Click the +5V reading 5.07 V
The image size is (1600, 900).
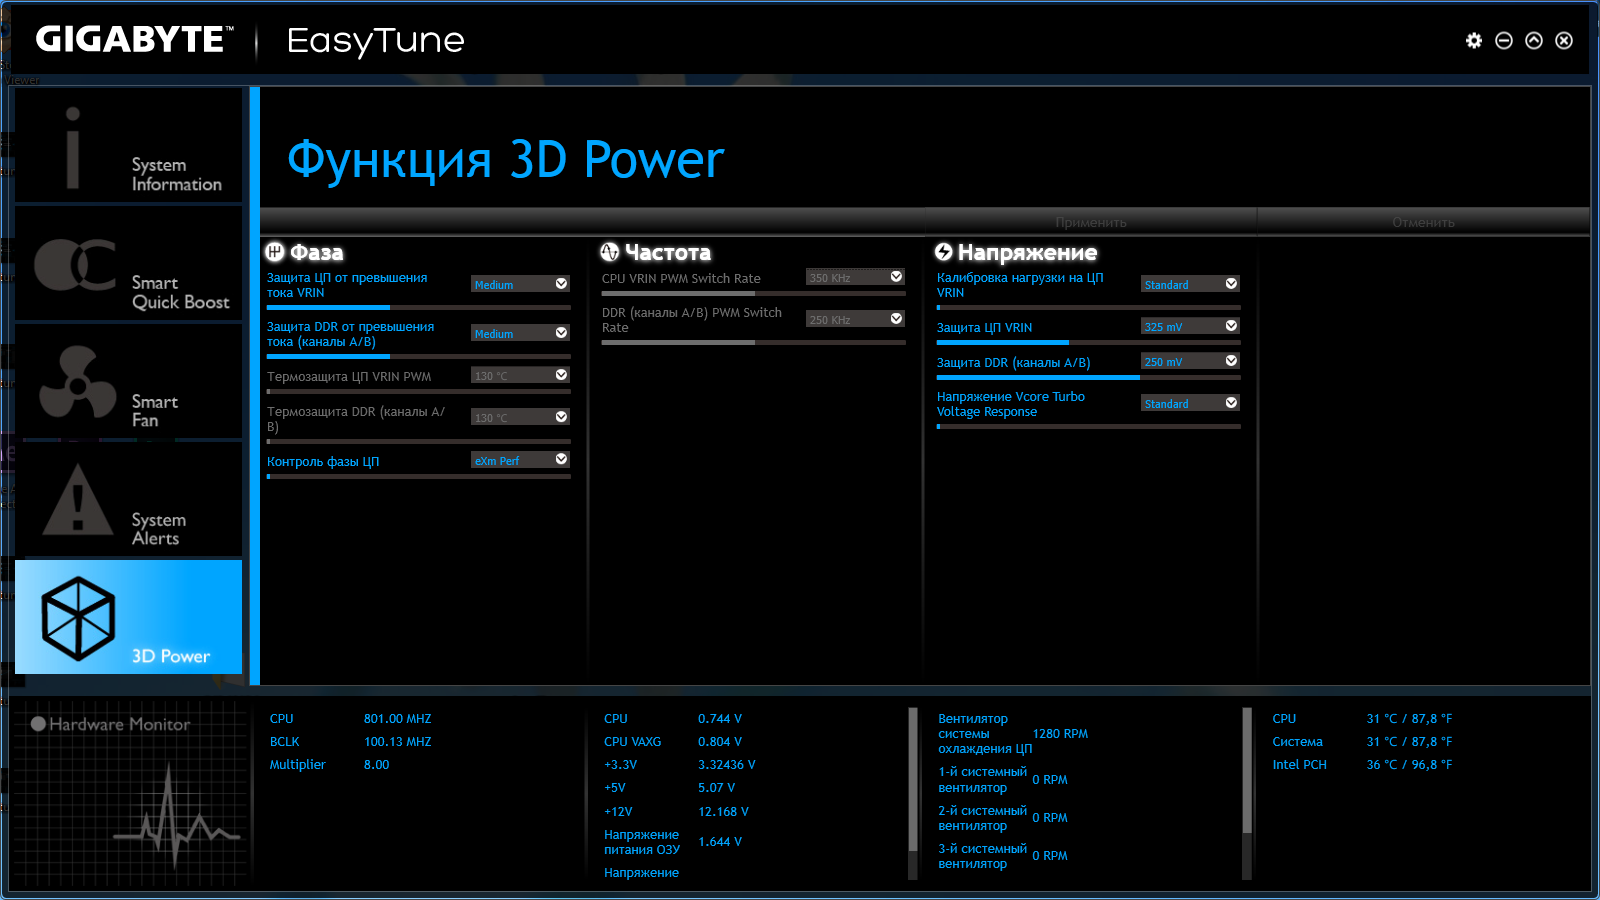click(717, 788)
